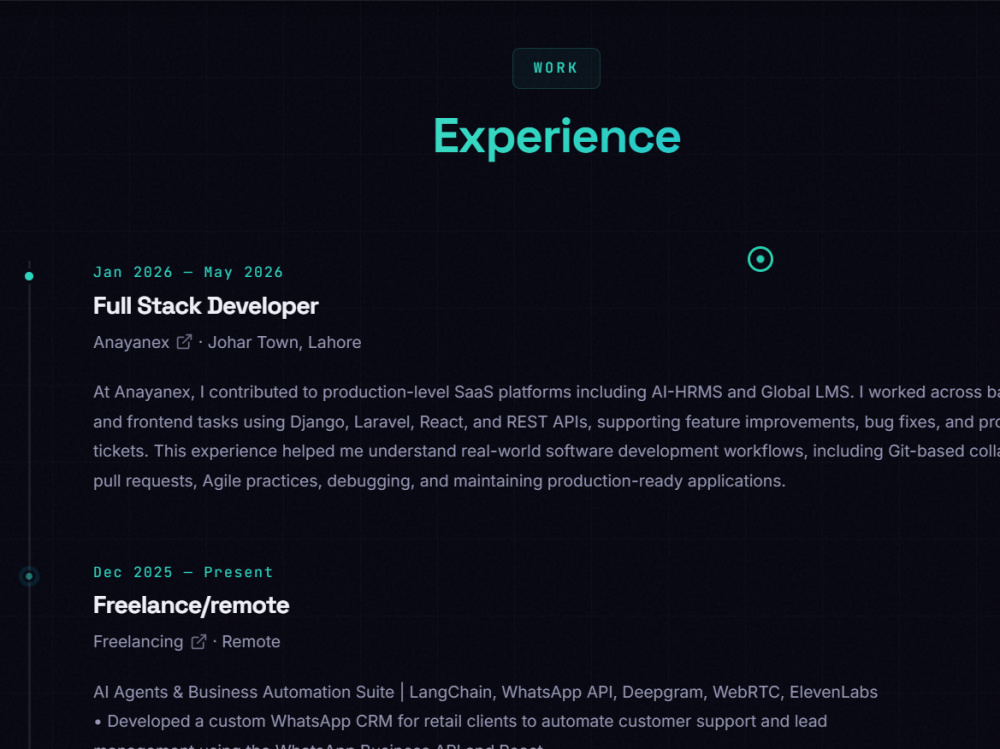Select the Jan 2026 timeline dot
The width and height of the screenshot is (1000, 749).
click(x=29, y=276)
